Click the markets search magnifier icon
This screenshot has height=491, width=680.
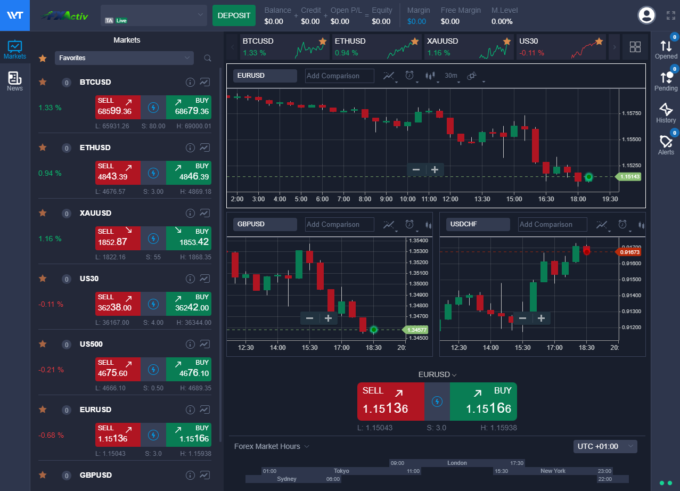tap(208, 58)
